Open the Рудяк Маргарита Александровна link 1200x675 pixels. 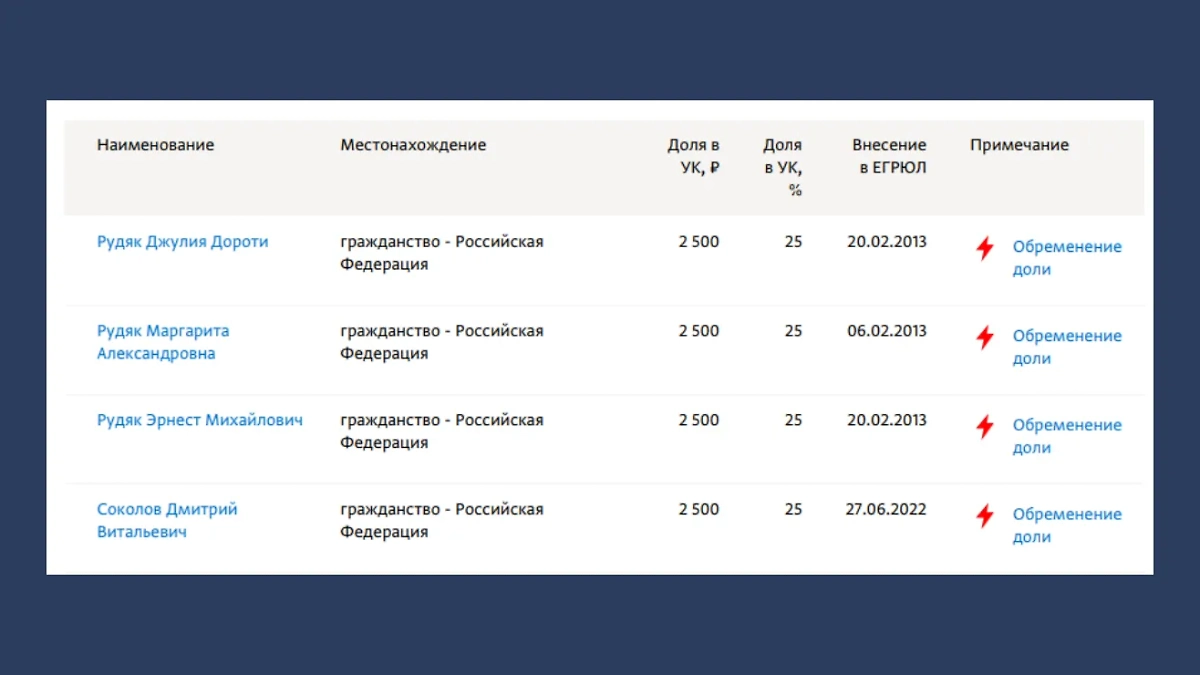tap(163, 342)
